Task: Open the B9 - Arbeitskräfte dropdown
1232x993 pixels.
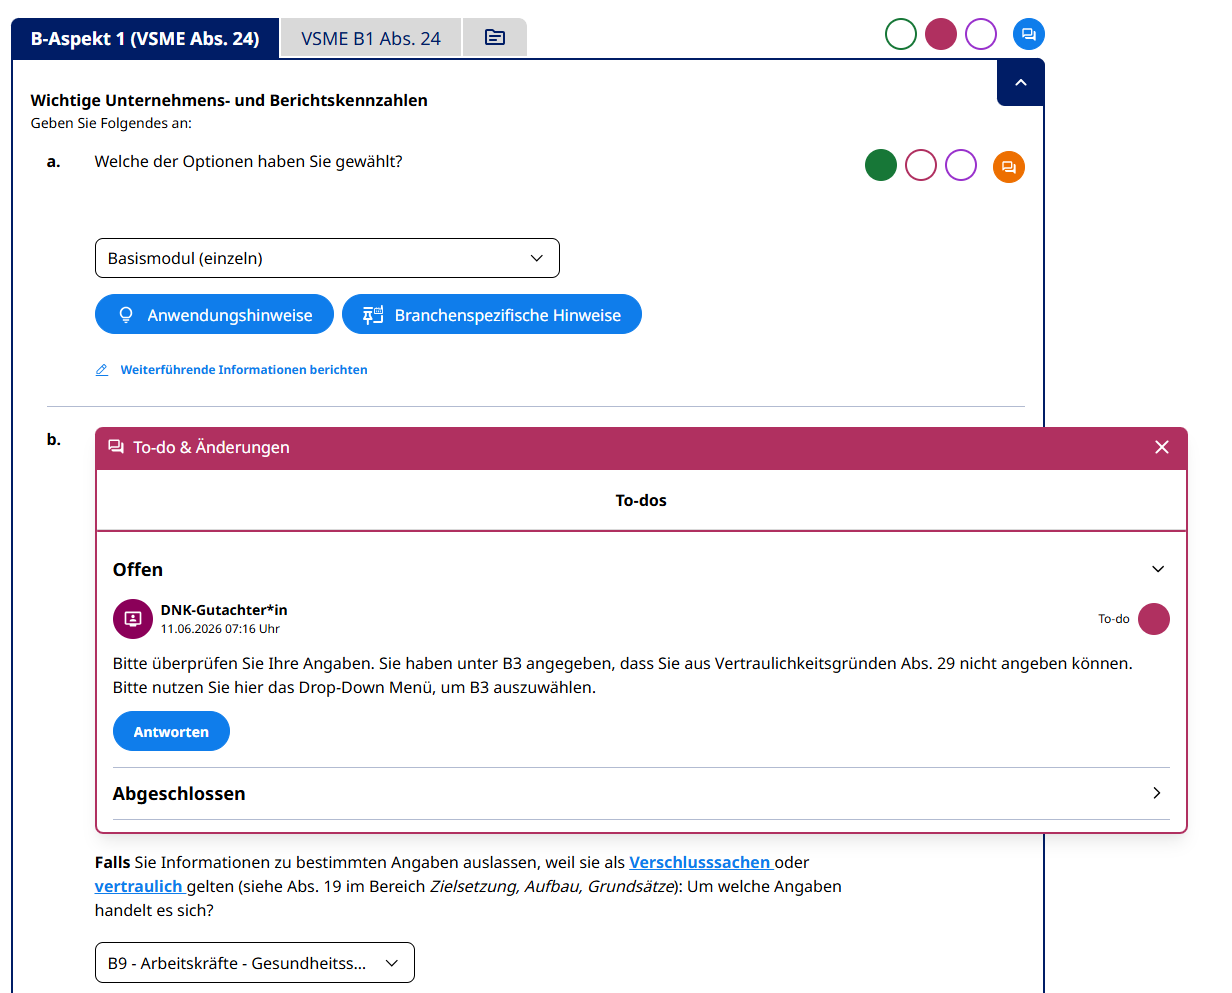Action: (255, 963)
